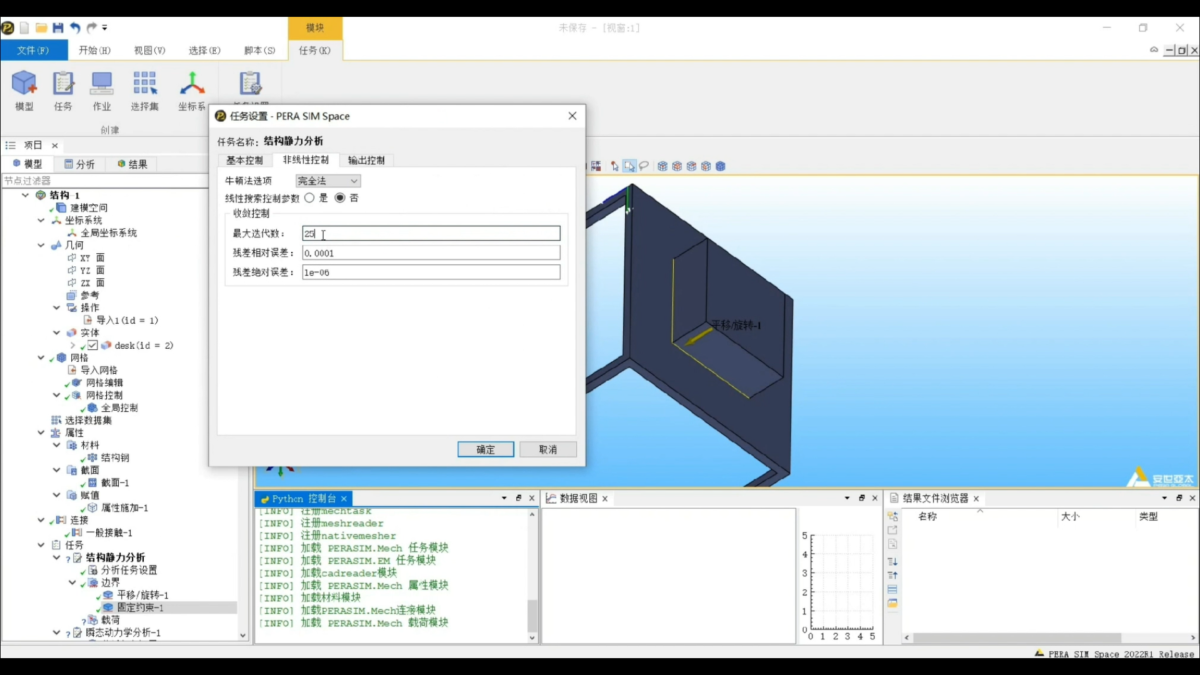Switch to 输出控制 tab in dialog

(366, 160)
